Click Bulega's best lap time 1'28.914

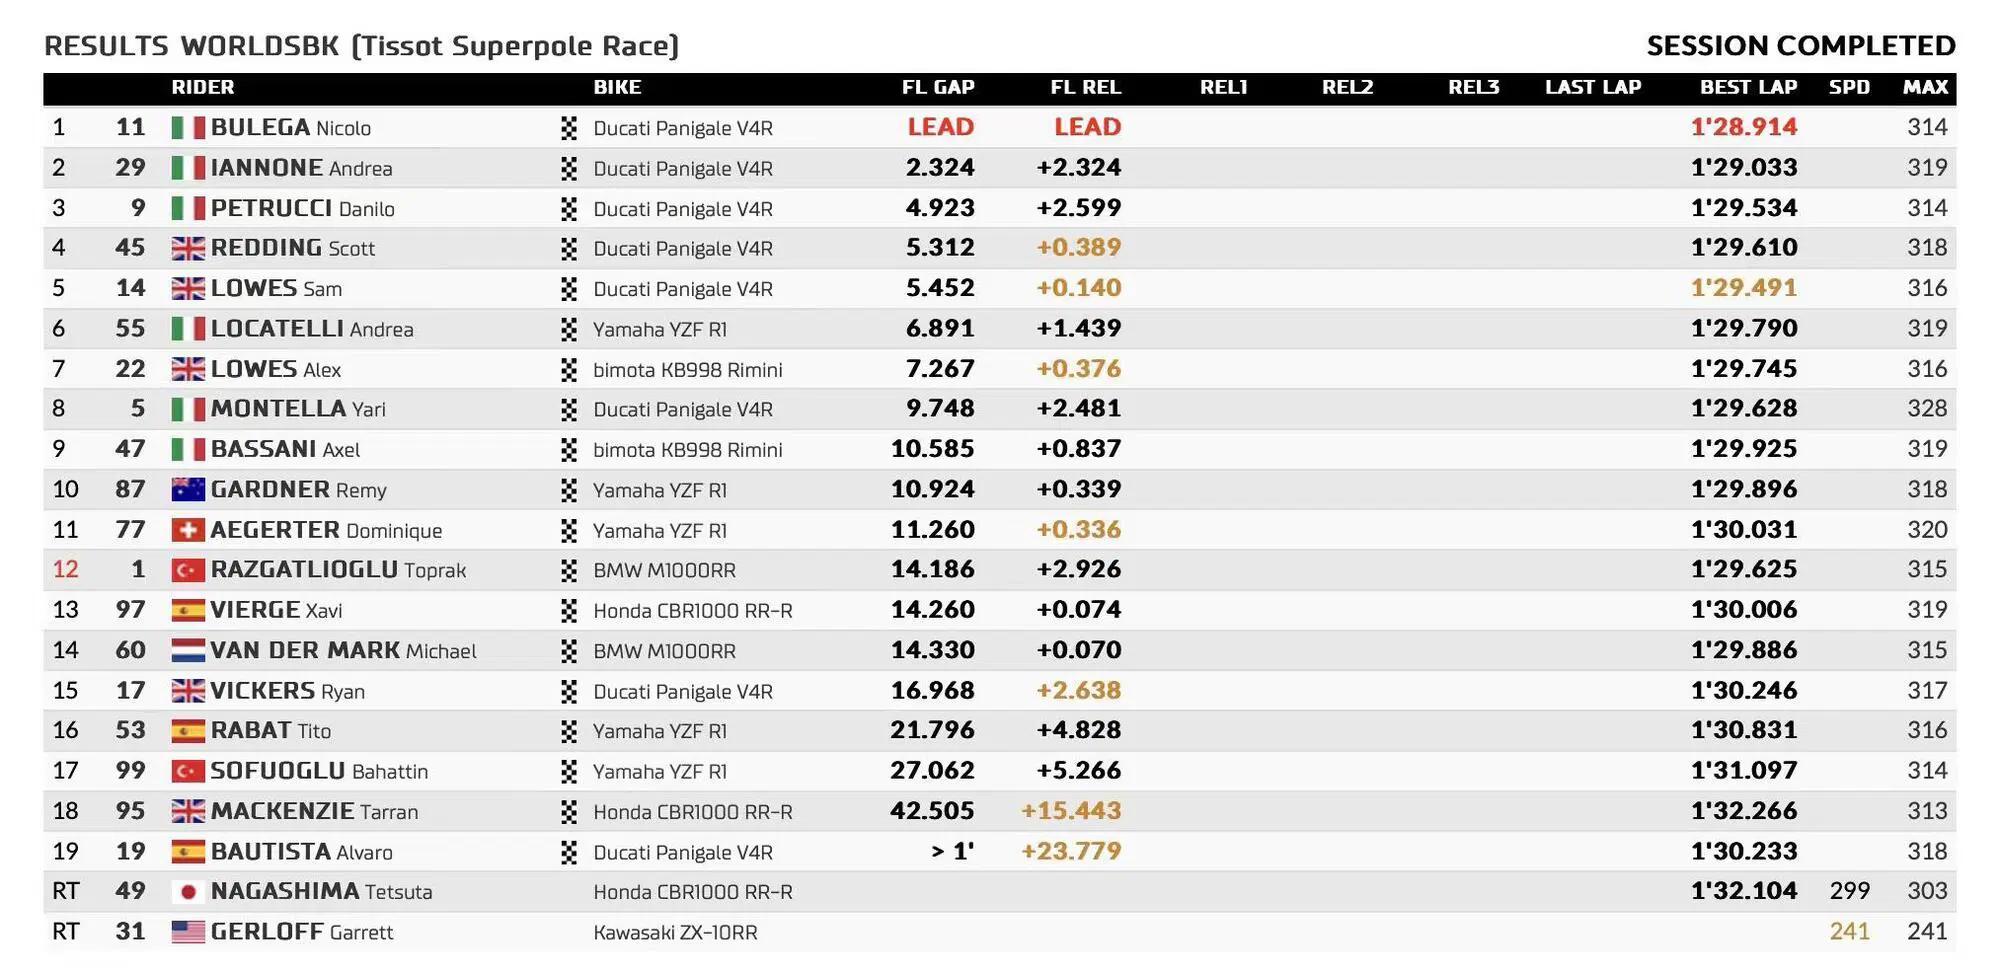(x=1743, y=127)
